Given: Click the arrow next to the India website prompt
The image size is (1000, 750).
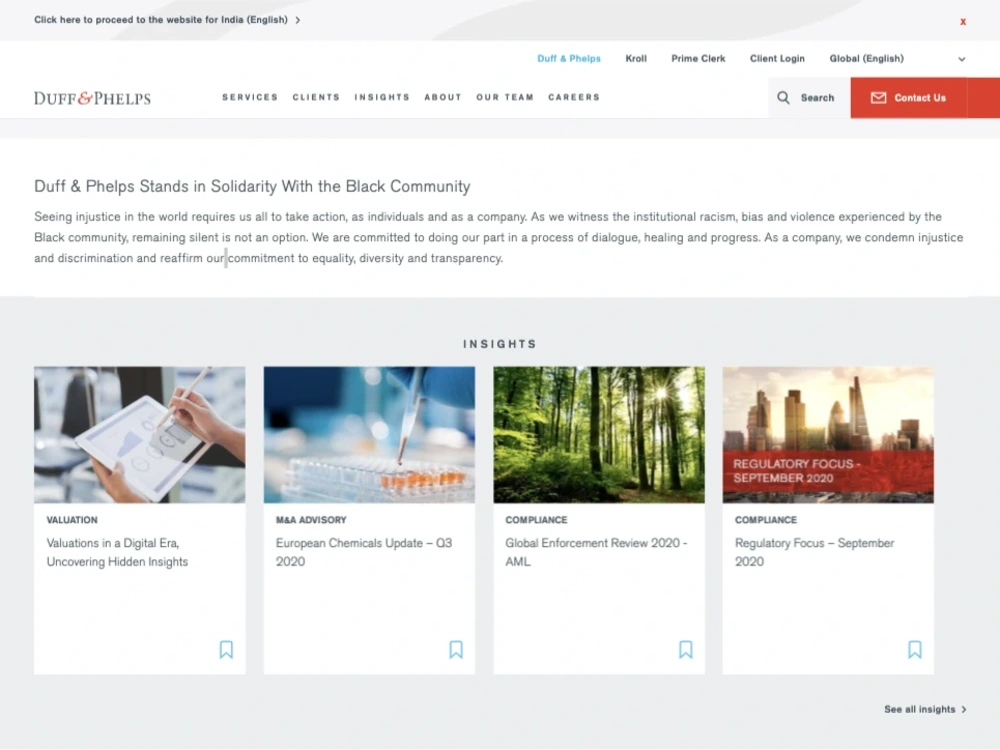Looking at the screenshot, I should 298,20.
